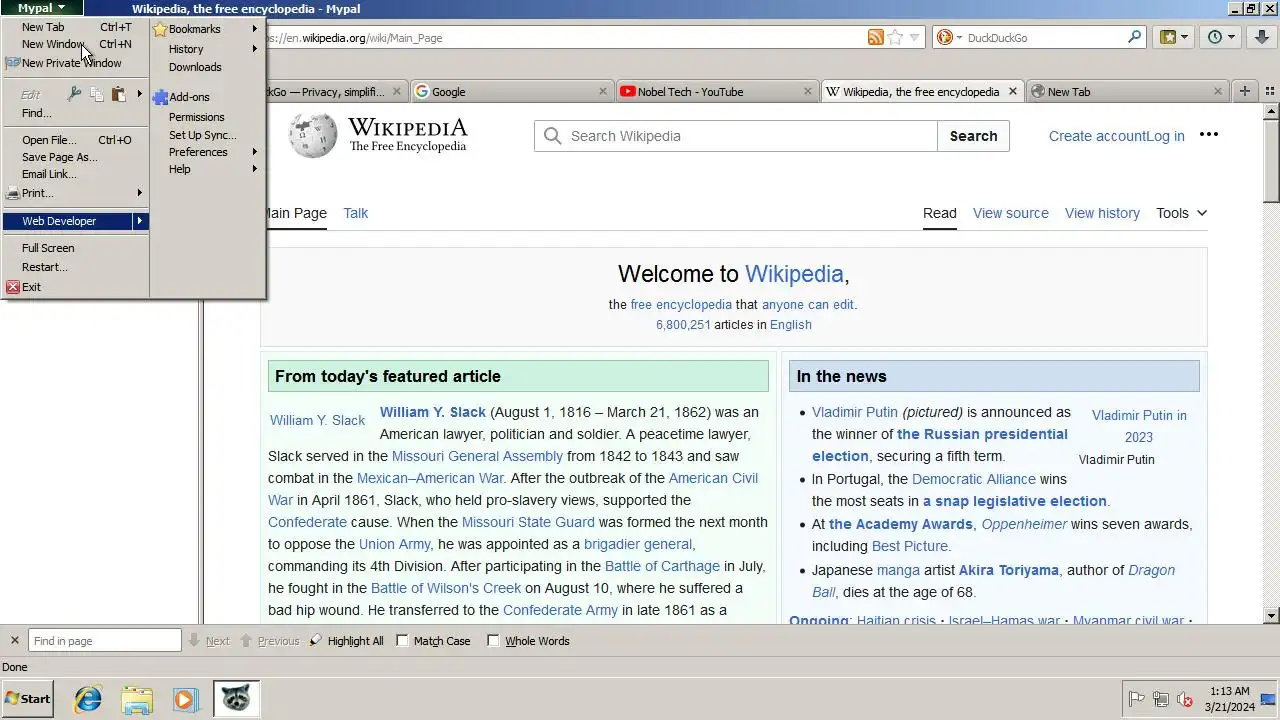The width and height of the screenshot is (1280, 720).
Task: Open the History clock toolbar button
Action: [1215, 37]
